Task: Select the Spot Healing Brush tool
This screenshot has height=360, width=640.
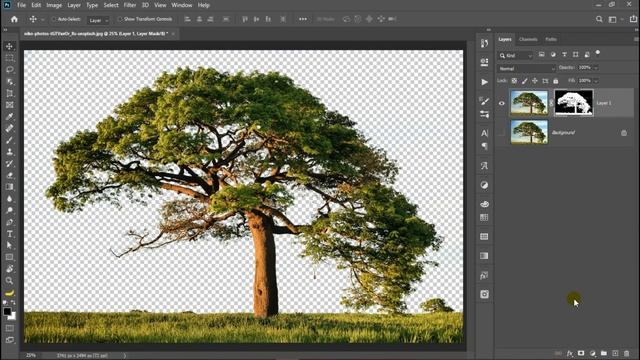Action: pyautogui.click(x=9, y=128)
